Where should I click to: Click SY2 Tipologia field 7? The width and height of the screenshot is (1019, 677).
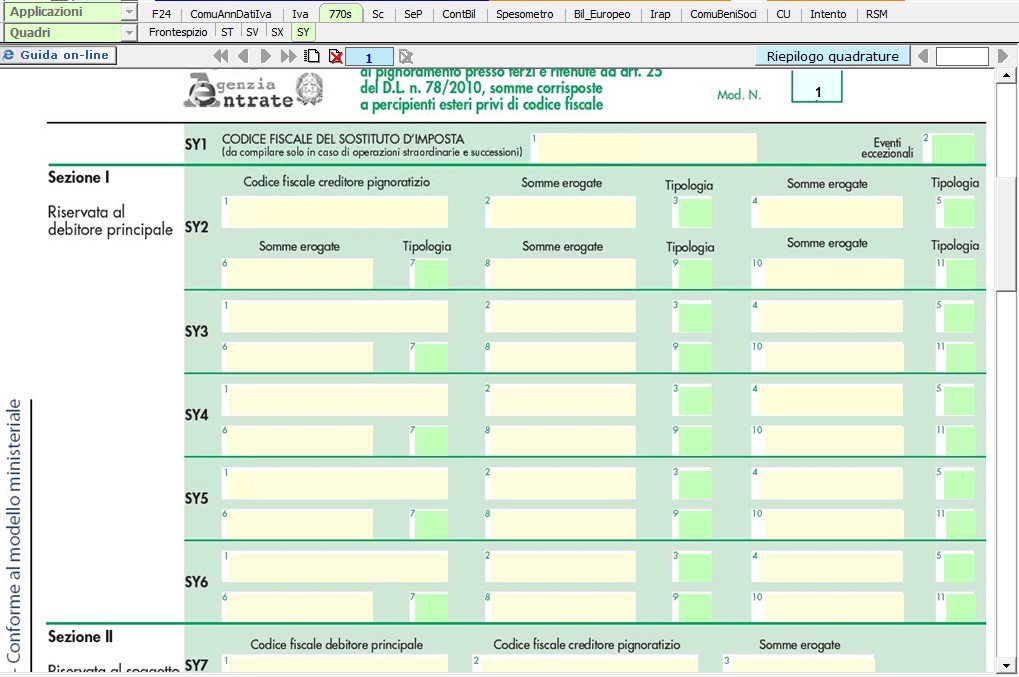point(431,274)
